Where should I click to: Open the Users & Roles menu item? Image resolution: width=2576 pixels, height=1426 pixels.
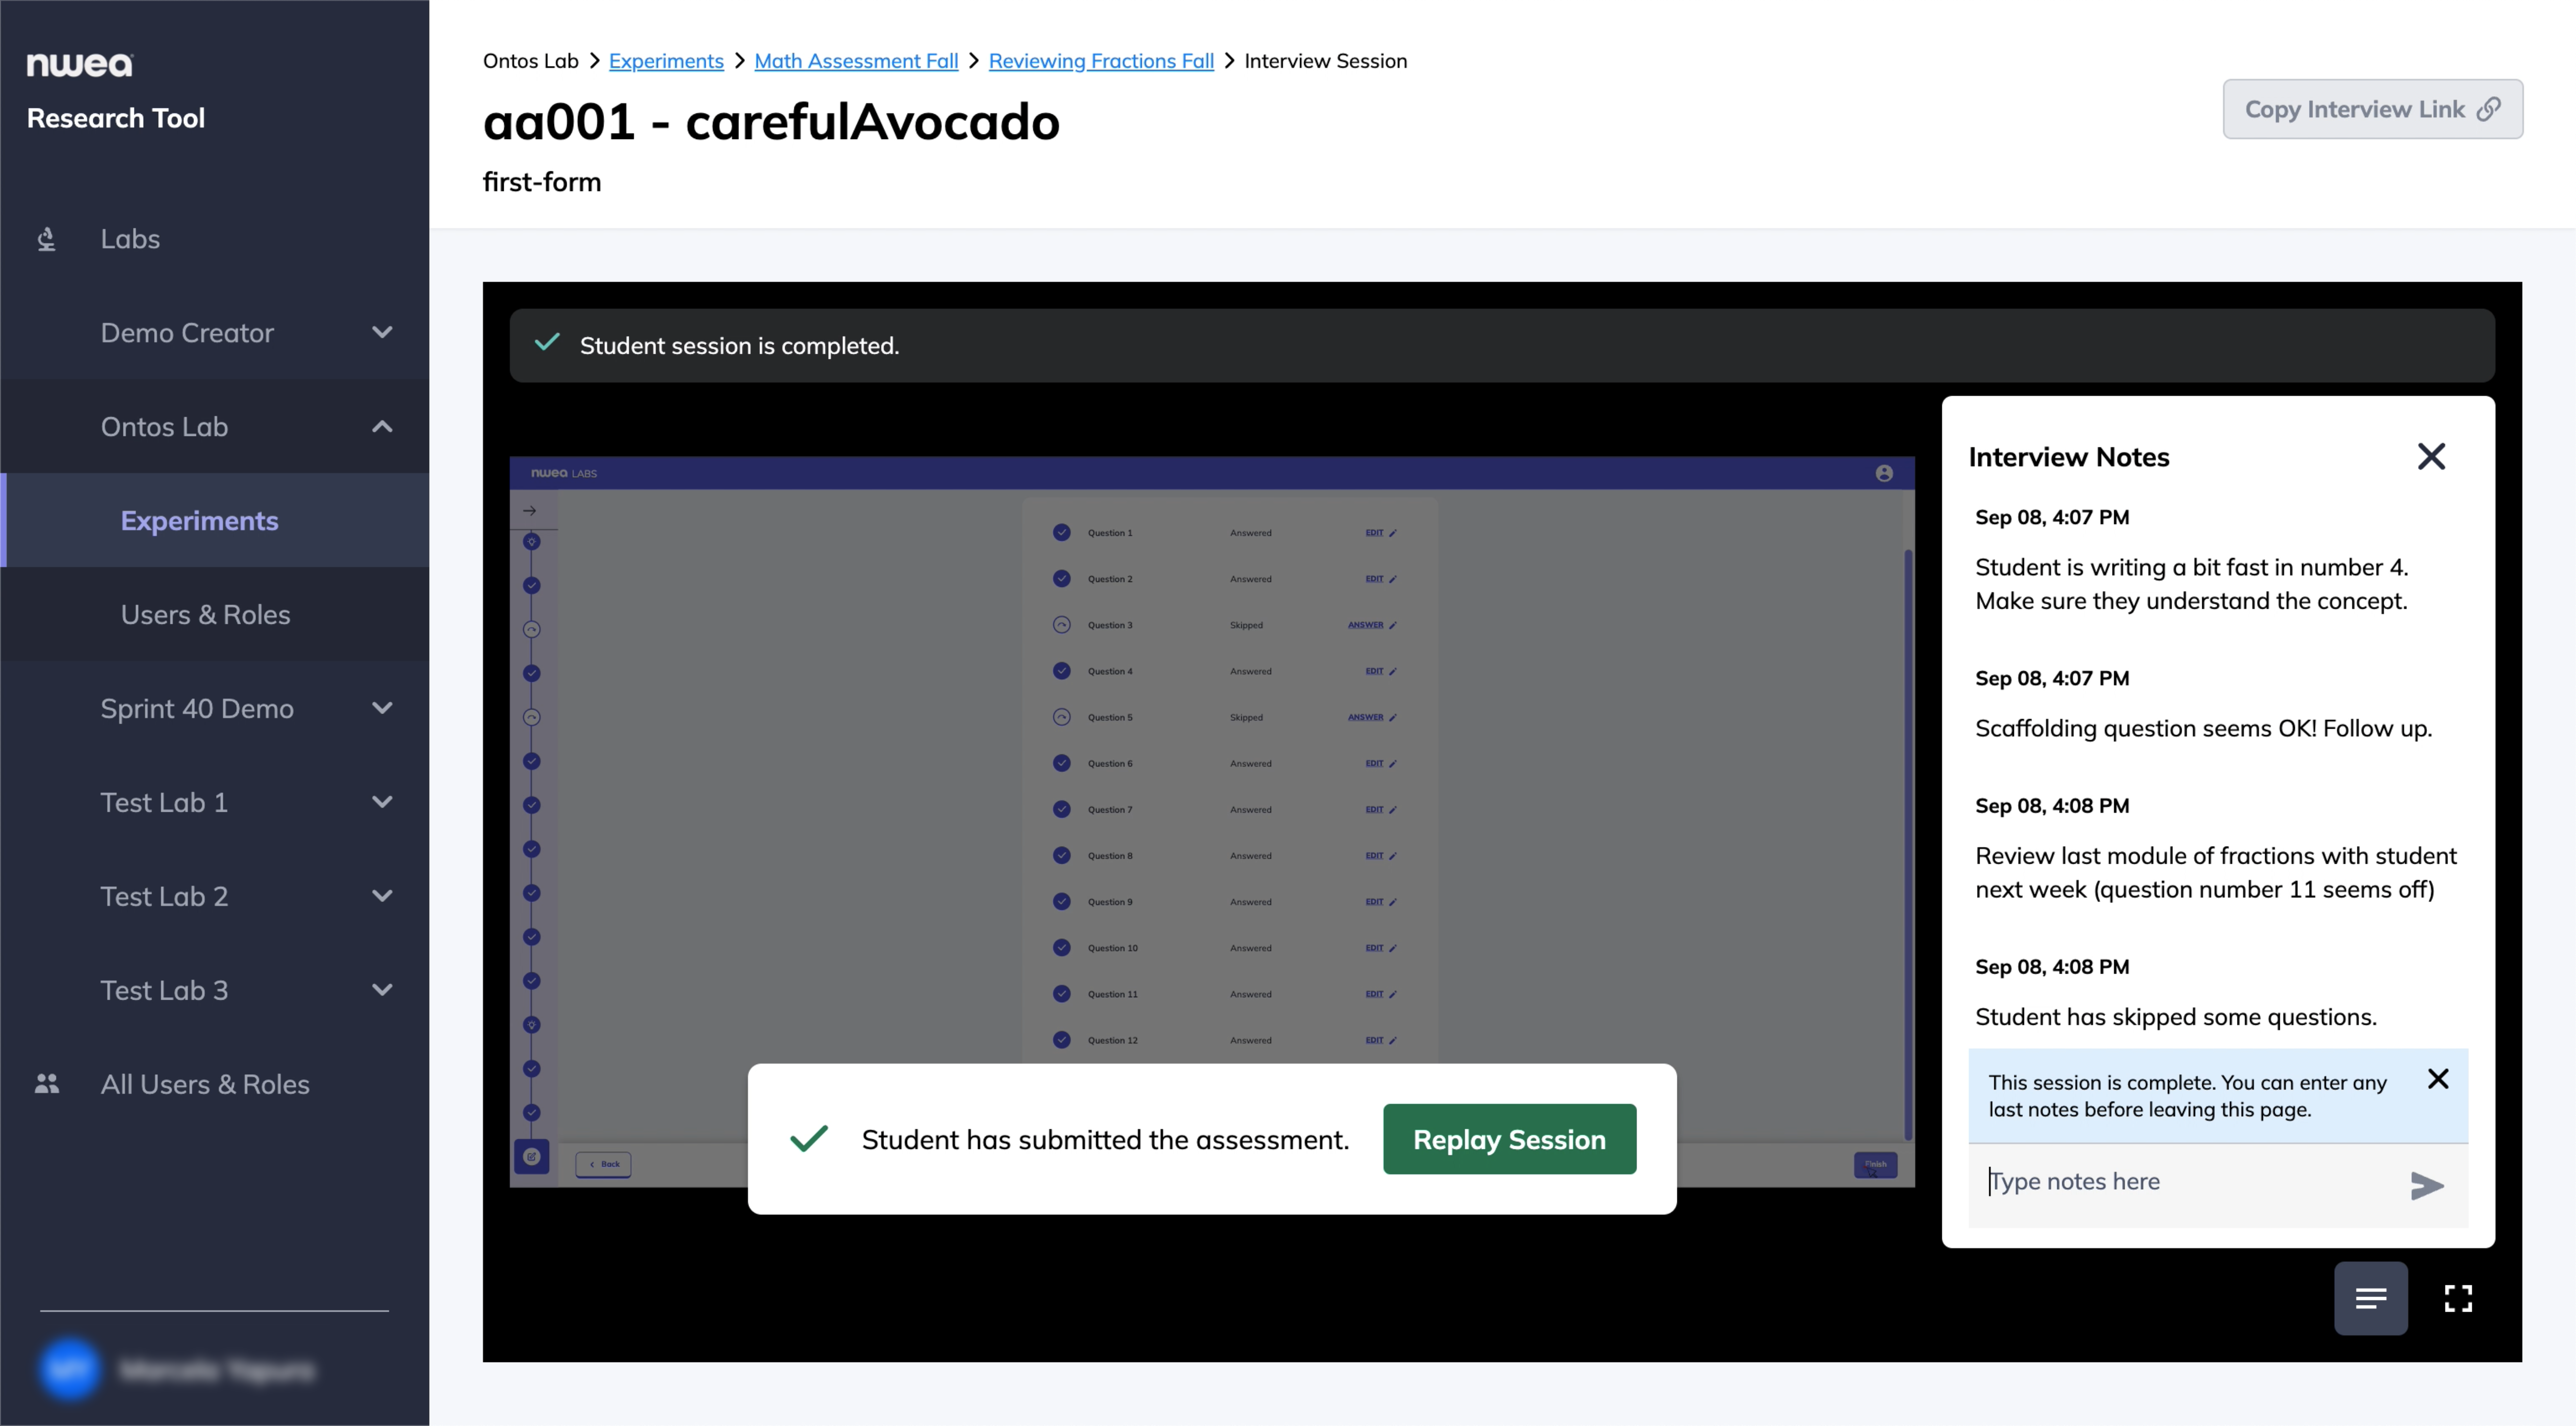pos(205,615)
